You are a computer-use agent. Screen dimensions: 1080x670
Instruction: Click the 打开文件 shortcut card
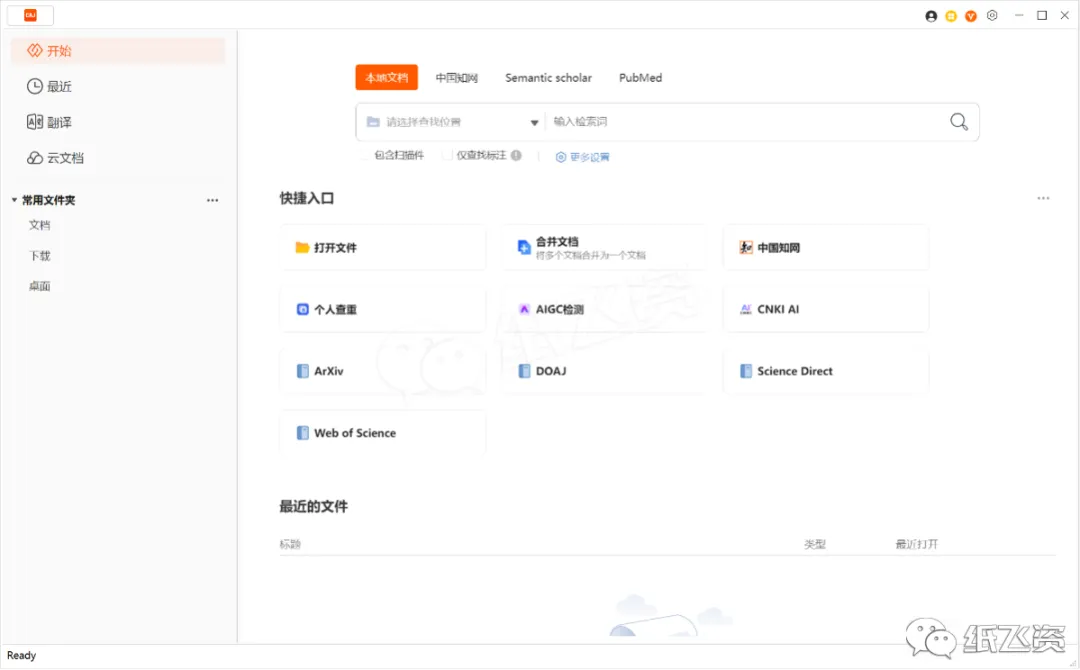(x=383, y=247)
